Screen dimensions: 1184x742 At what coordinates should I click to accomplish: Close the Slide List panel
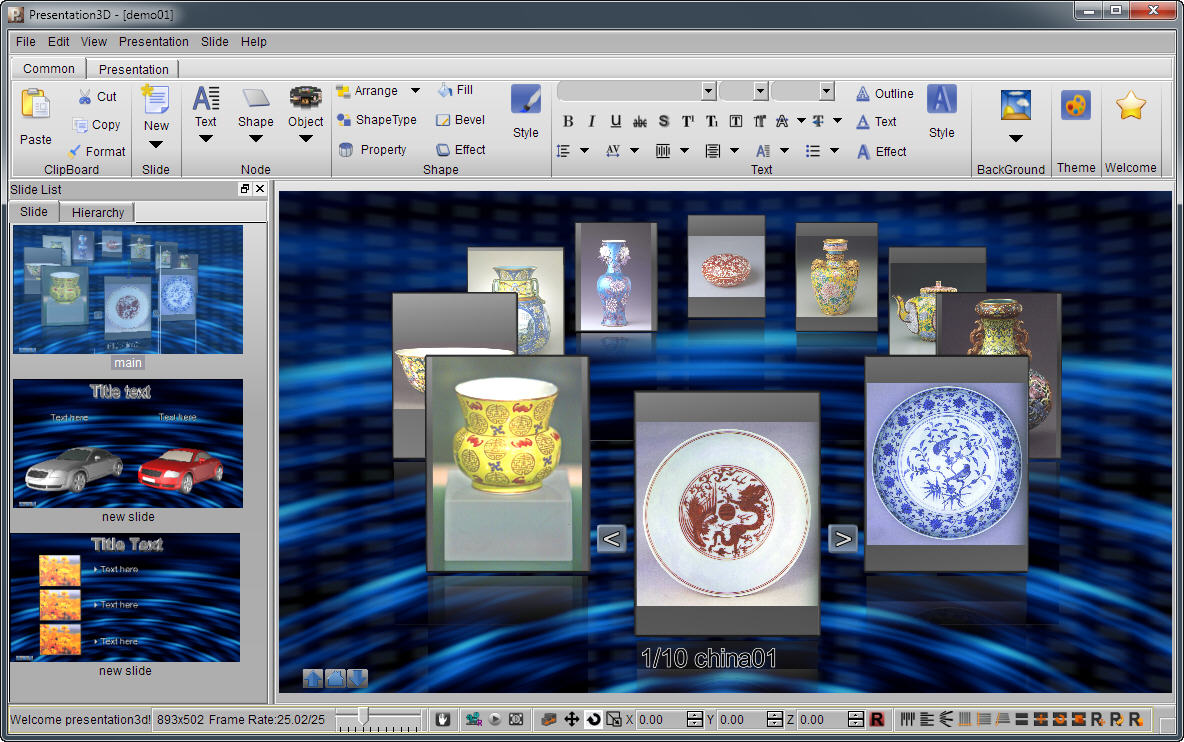tap(260, 189)
